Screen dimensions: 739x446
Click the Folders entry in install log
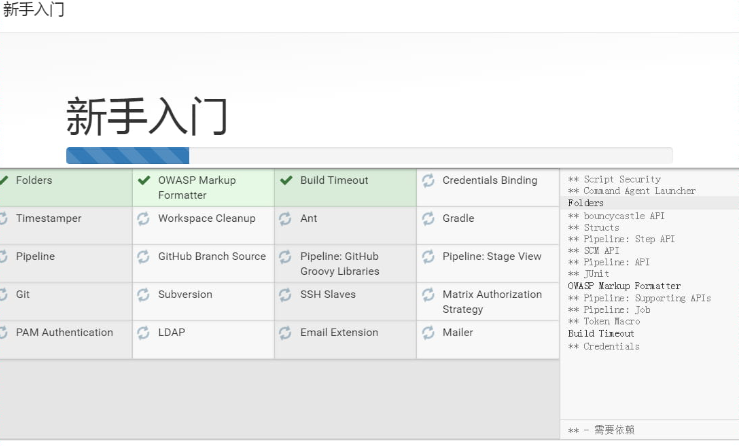[585, 203]
